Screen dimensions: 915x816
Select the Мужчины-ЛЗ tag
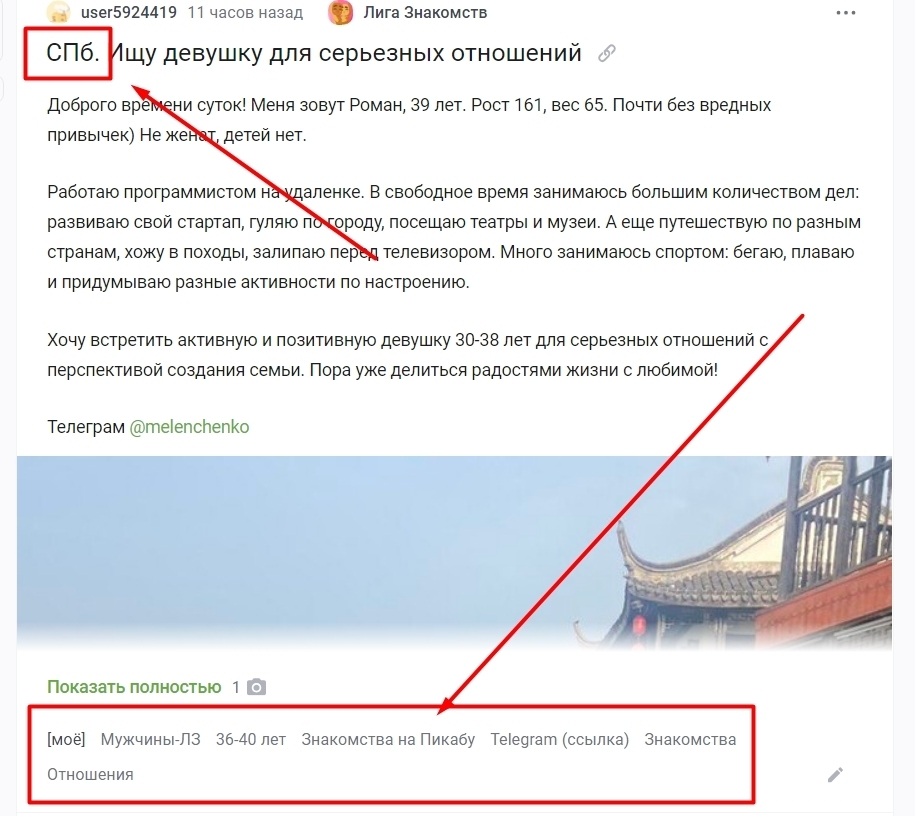click(151, 740)
